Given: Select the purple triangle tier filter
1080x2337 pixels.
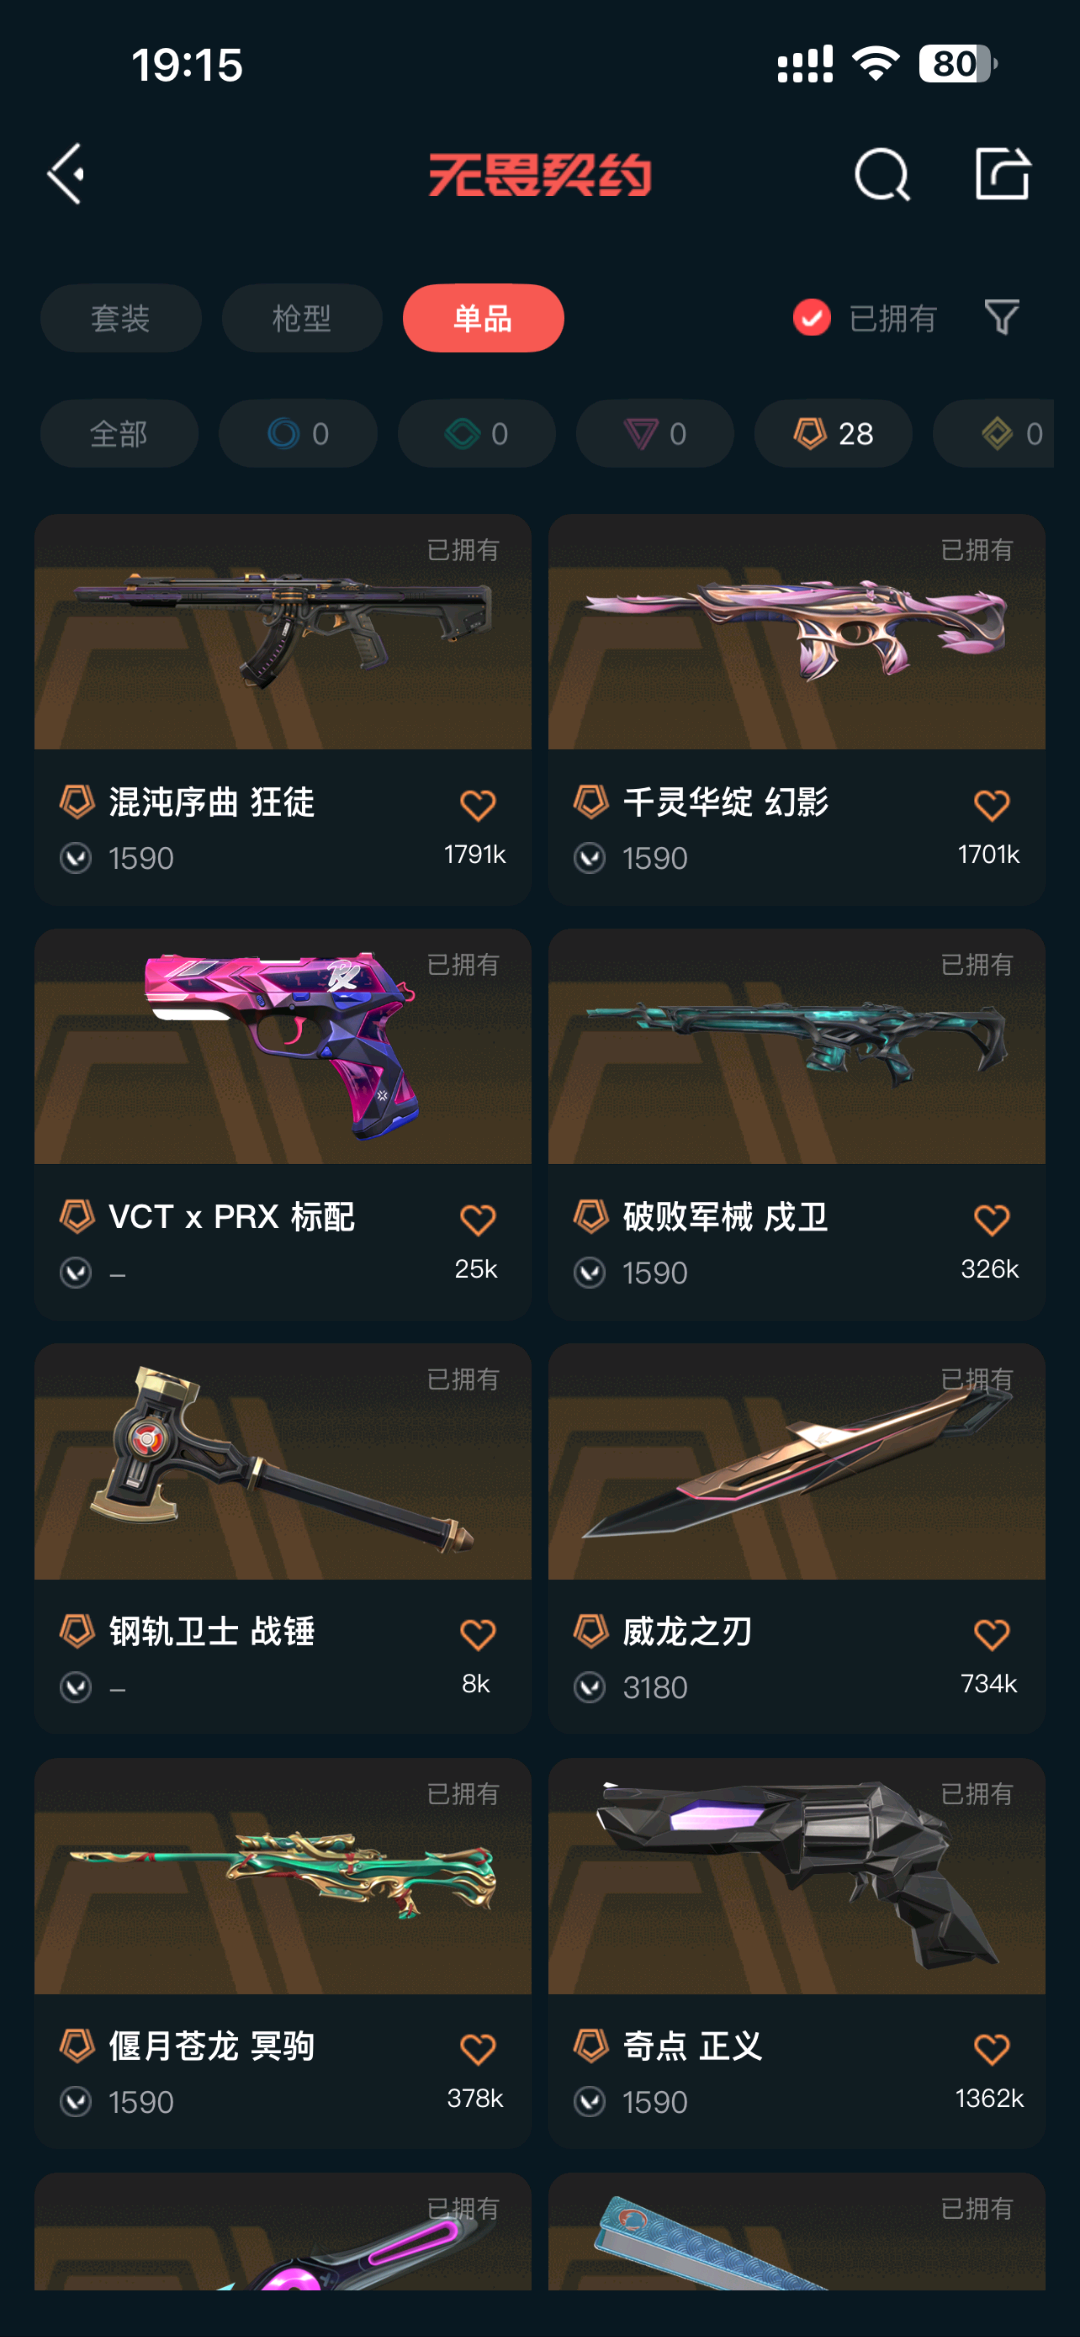Looking at the screenshot, I should click(655, 434).
